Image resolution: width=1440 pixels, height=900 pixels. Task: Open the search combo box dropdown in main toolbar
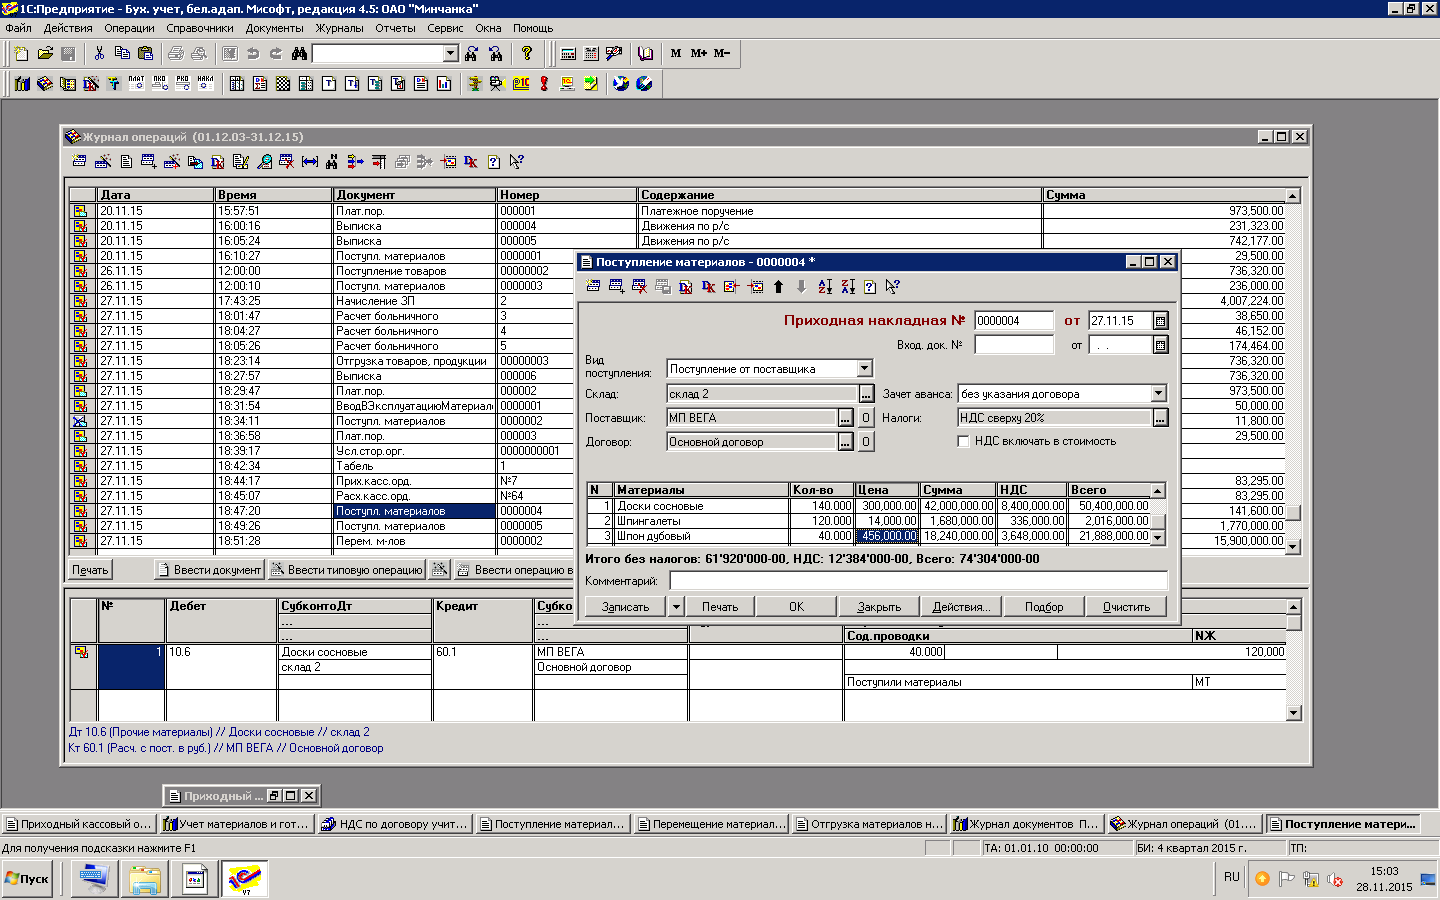(x=450, y=53)
